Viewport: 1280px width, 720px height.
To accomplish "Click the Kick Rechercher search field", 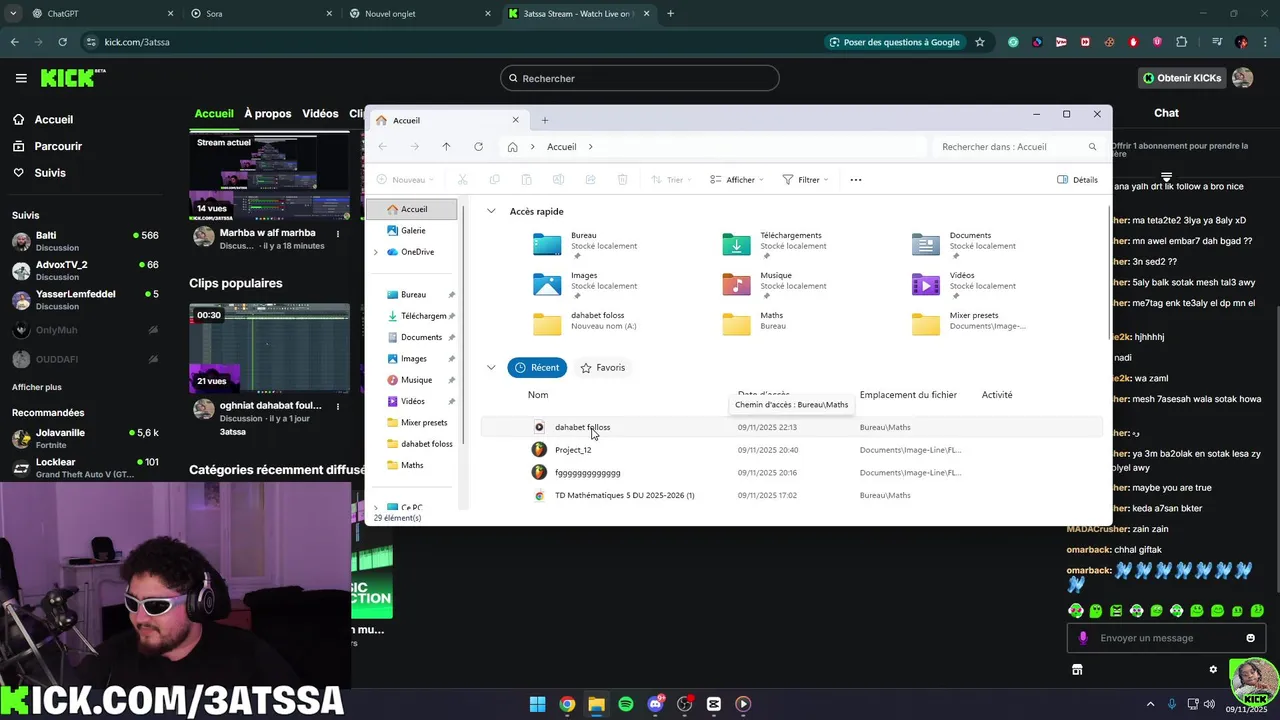I will (640, 78).
